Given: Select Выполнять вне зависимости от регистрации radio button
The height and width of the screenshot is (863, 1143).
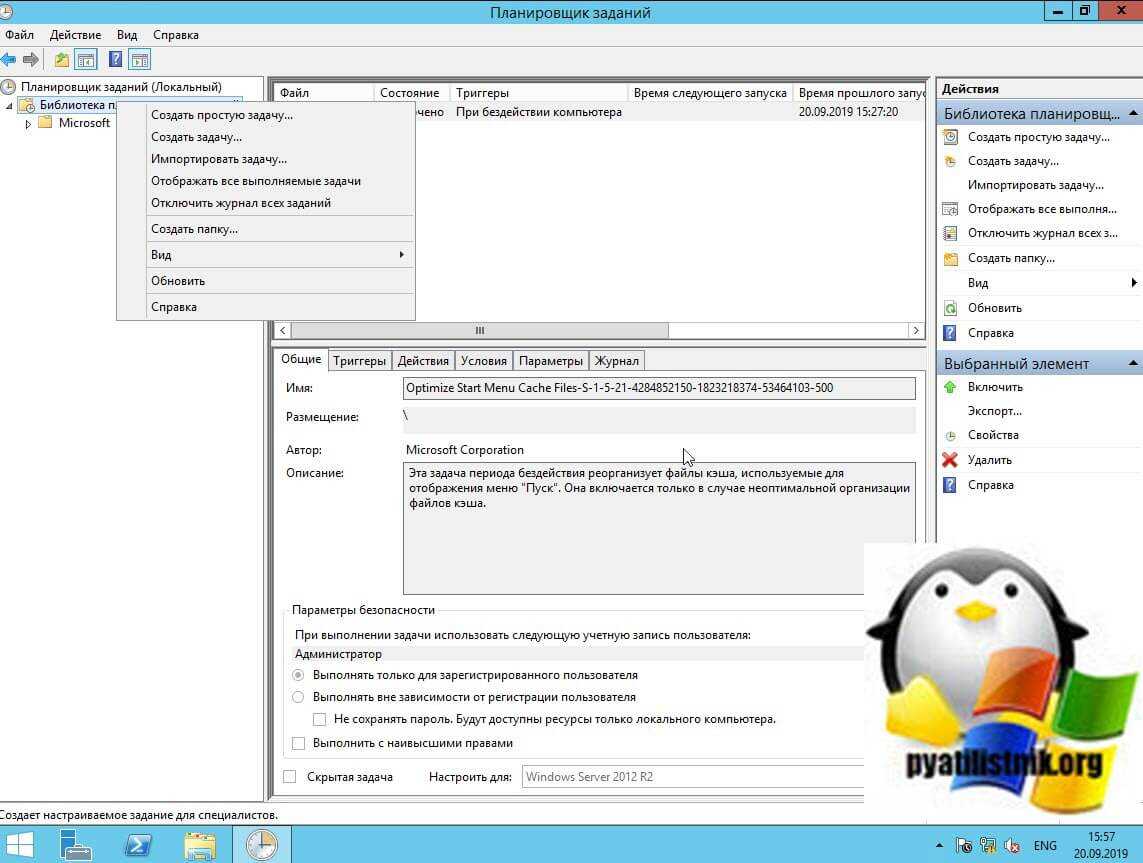Looking at the screenshot, I should (298, 697).
